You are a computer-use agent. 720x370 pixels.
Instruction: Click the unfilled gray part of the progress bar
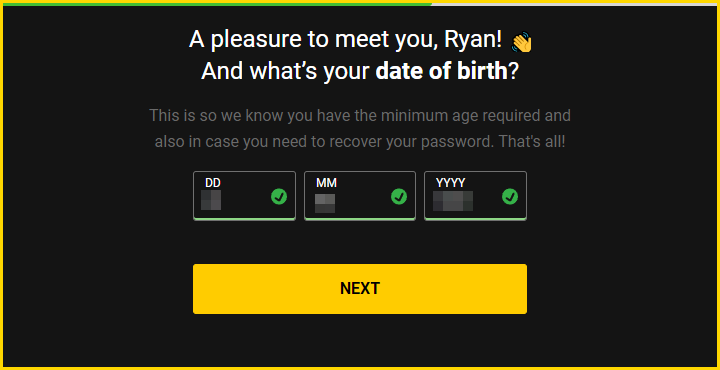pyautogui.click(x=576, y=4)
